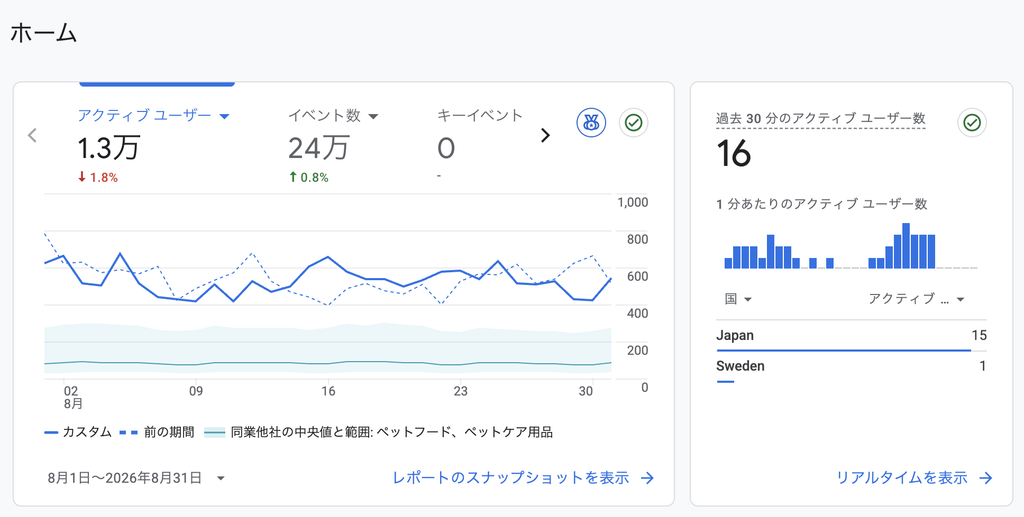1024x517 pixels.
Task: Open リアルタイムを表示 link
Action: [x=914, y=478]
